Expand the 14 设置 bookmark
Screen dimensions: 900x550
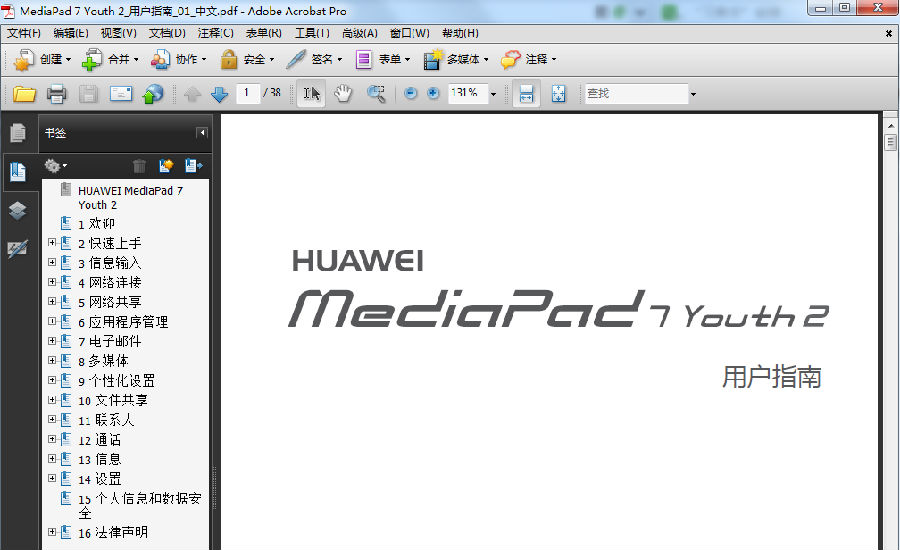click(52, 478)
